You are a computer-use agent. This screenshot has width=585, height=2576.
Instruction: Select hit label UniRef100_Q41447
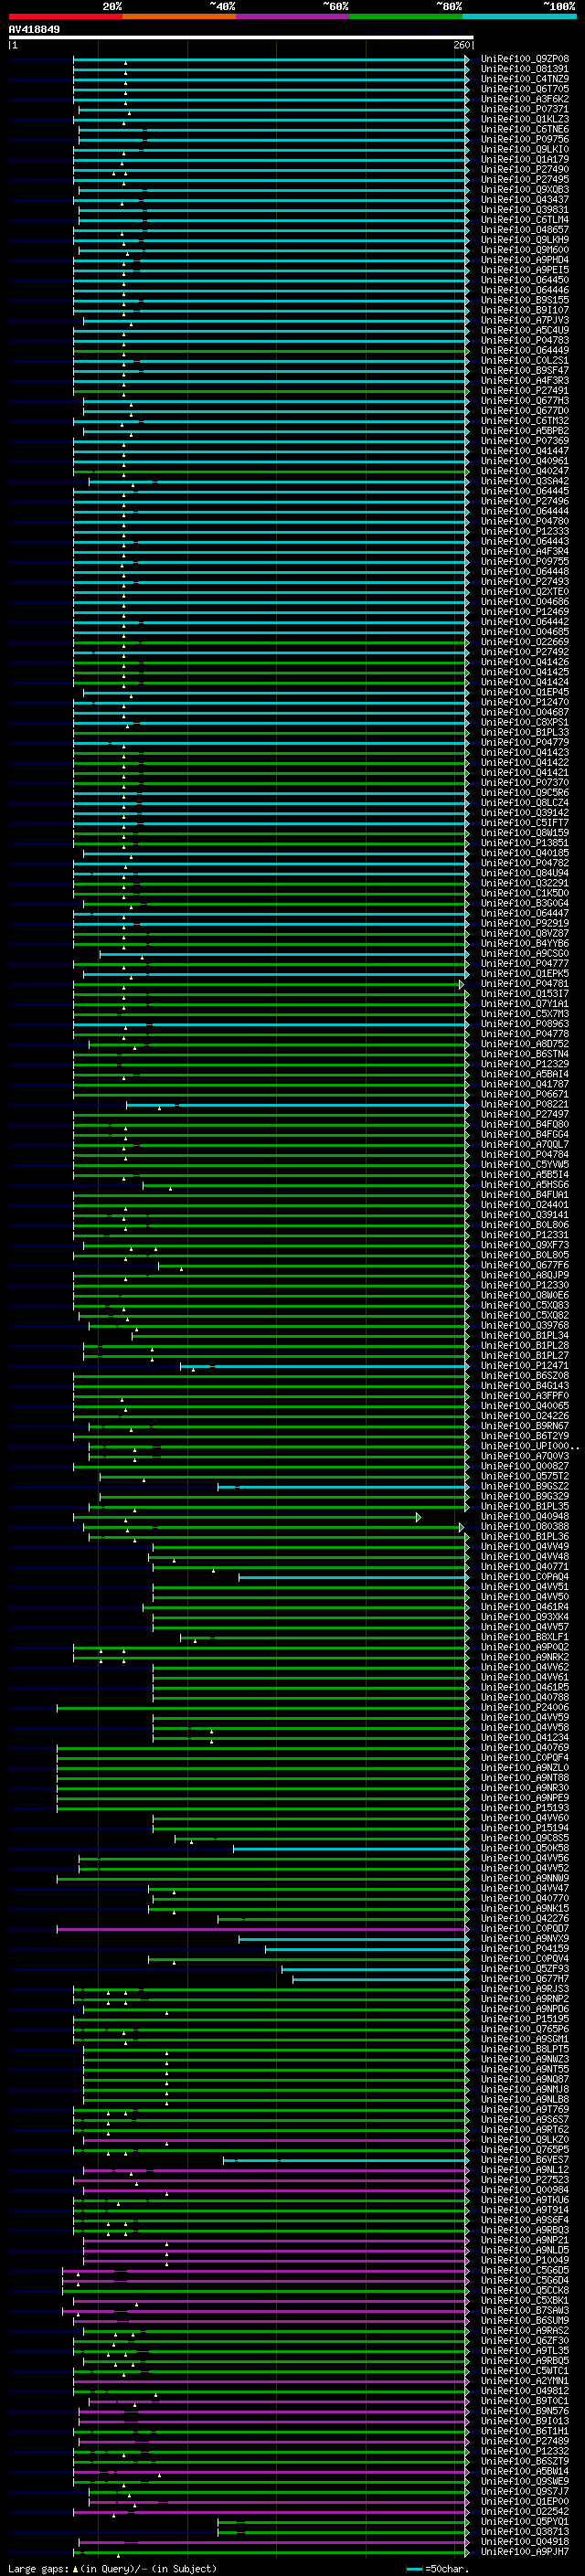pyautogui.click(x=525, y=451)
